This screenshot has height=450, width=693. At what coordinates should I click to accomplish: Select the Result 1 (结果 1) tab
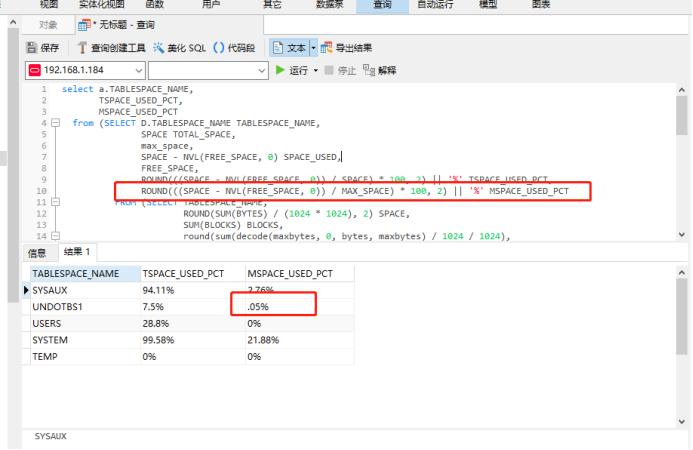tap(77, 252)
